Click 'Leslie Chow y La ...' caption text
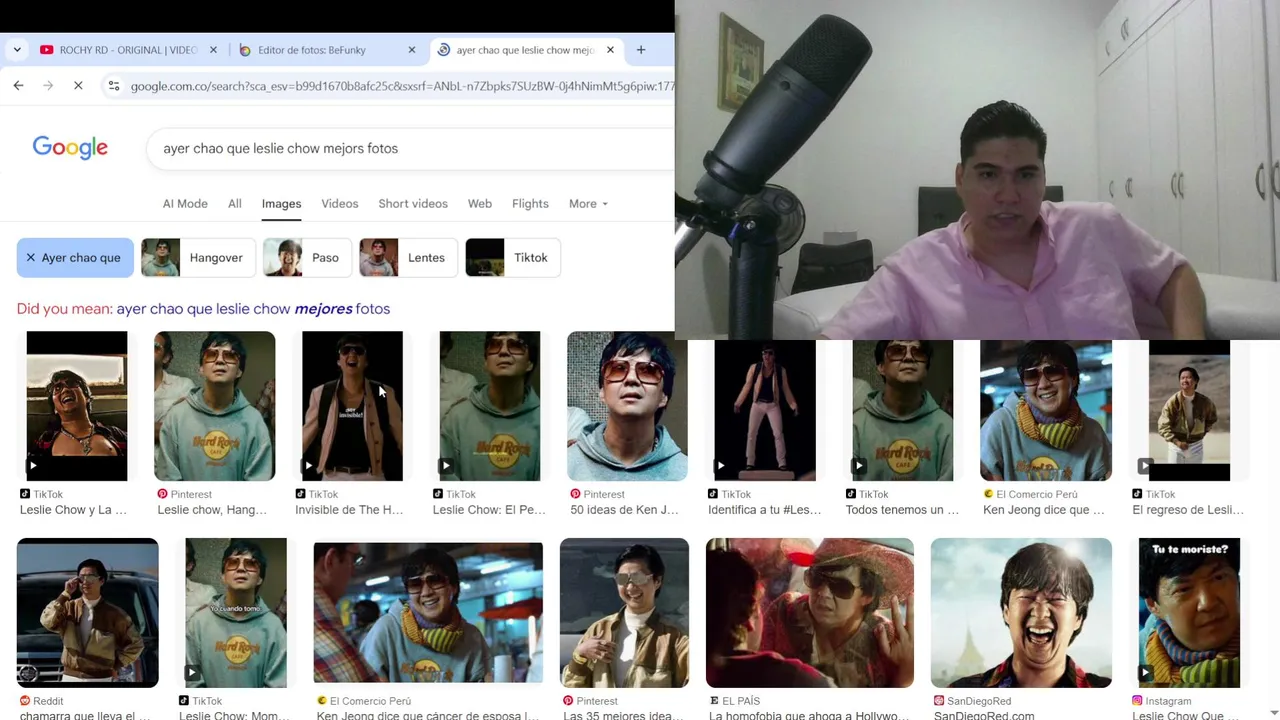The height and width of the screenshot is (720, 1280). click(73, 510)
